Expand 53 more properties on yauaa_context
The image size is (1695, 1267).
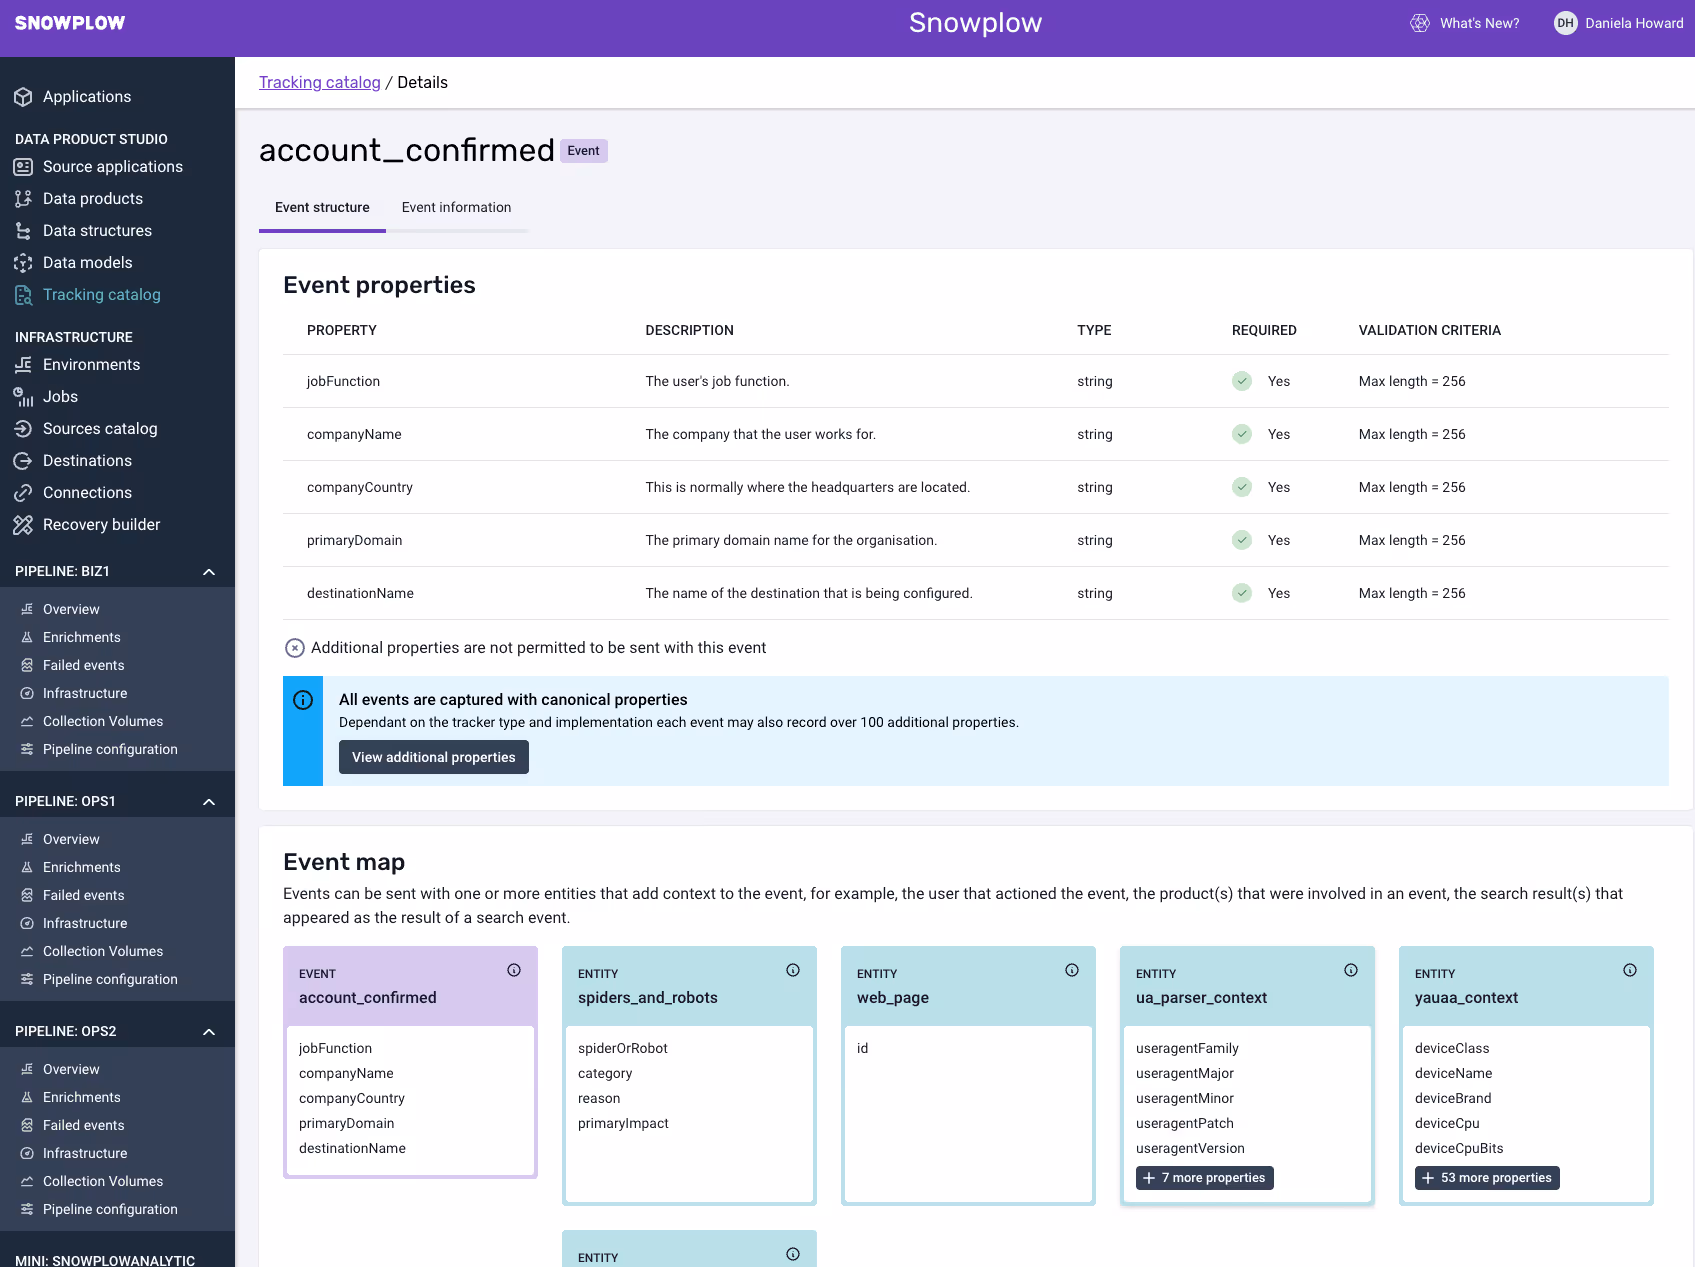(1487, 1178)
